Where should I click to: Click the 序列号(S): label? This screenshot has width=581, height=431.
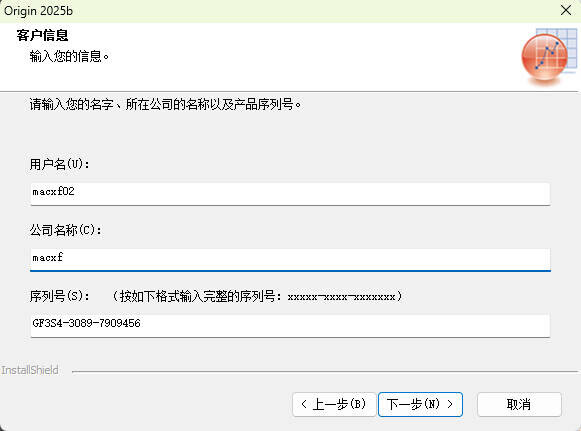59,296
